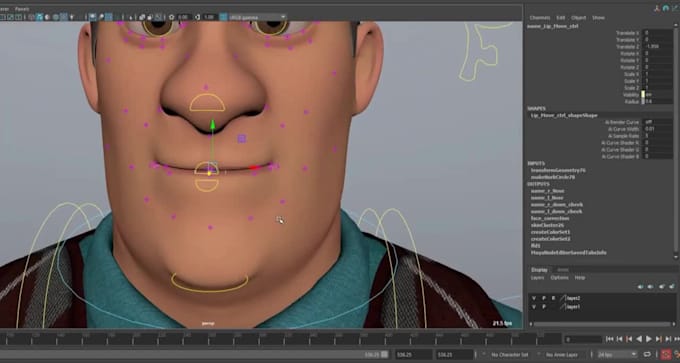The height and width of the screenshot is (363, 680).
Task: Select the Translate Z value field showing -1.359
Action: (658, 46)
